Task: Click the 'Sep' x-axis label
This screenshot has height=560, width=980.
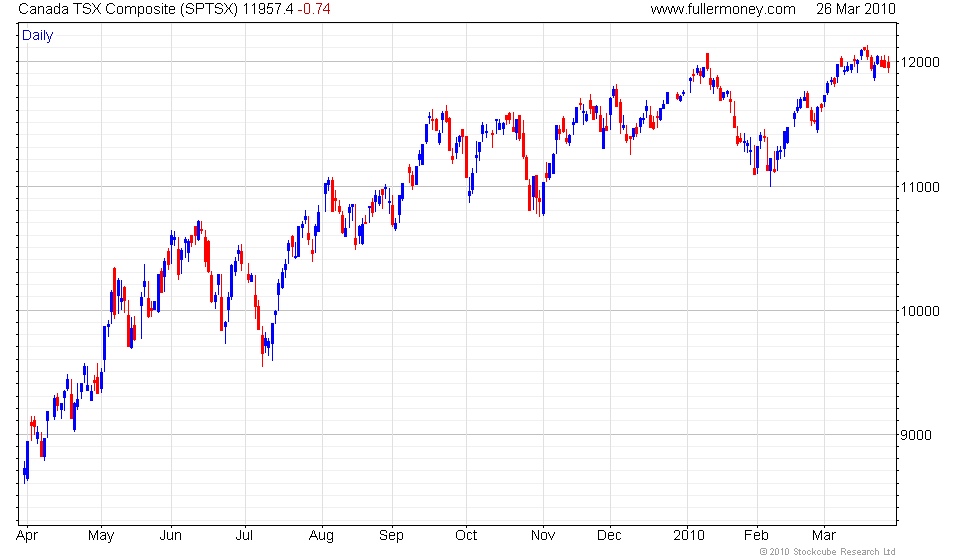Action: (391, 536)
